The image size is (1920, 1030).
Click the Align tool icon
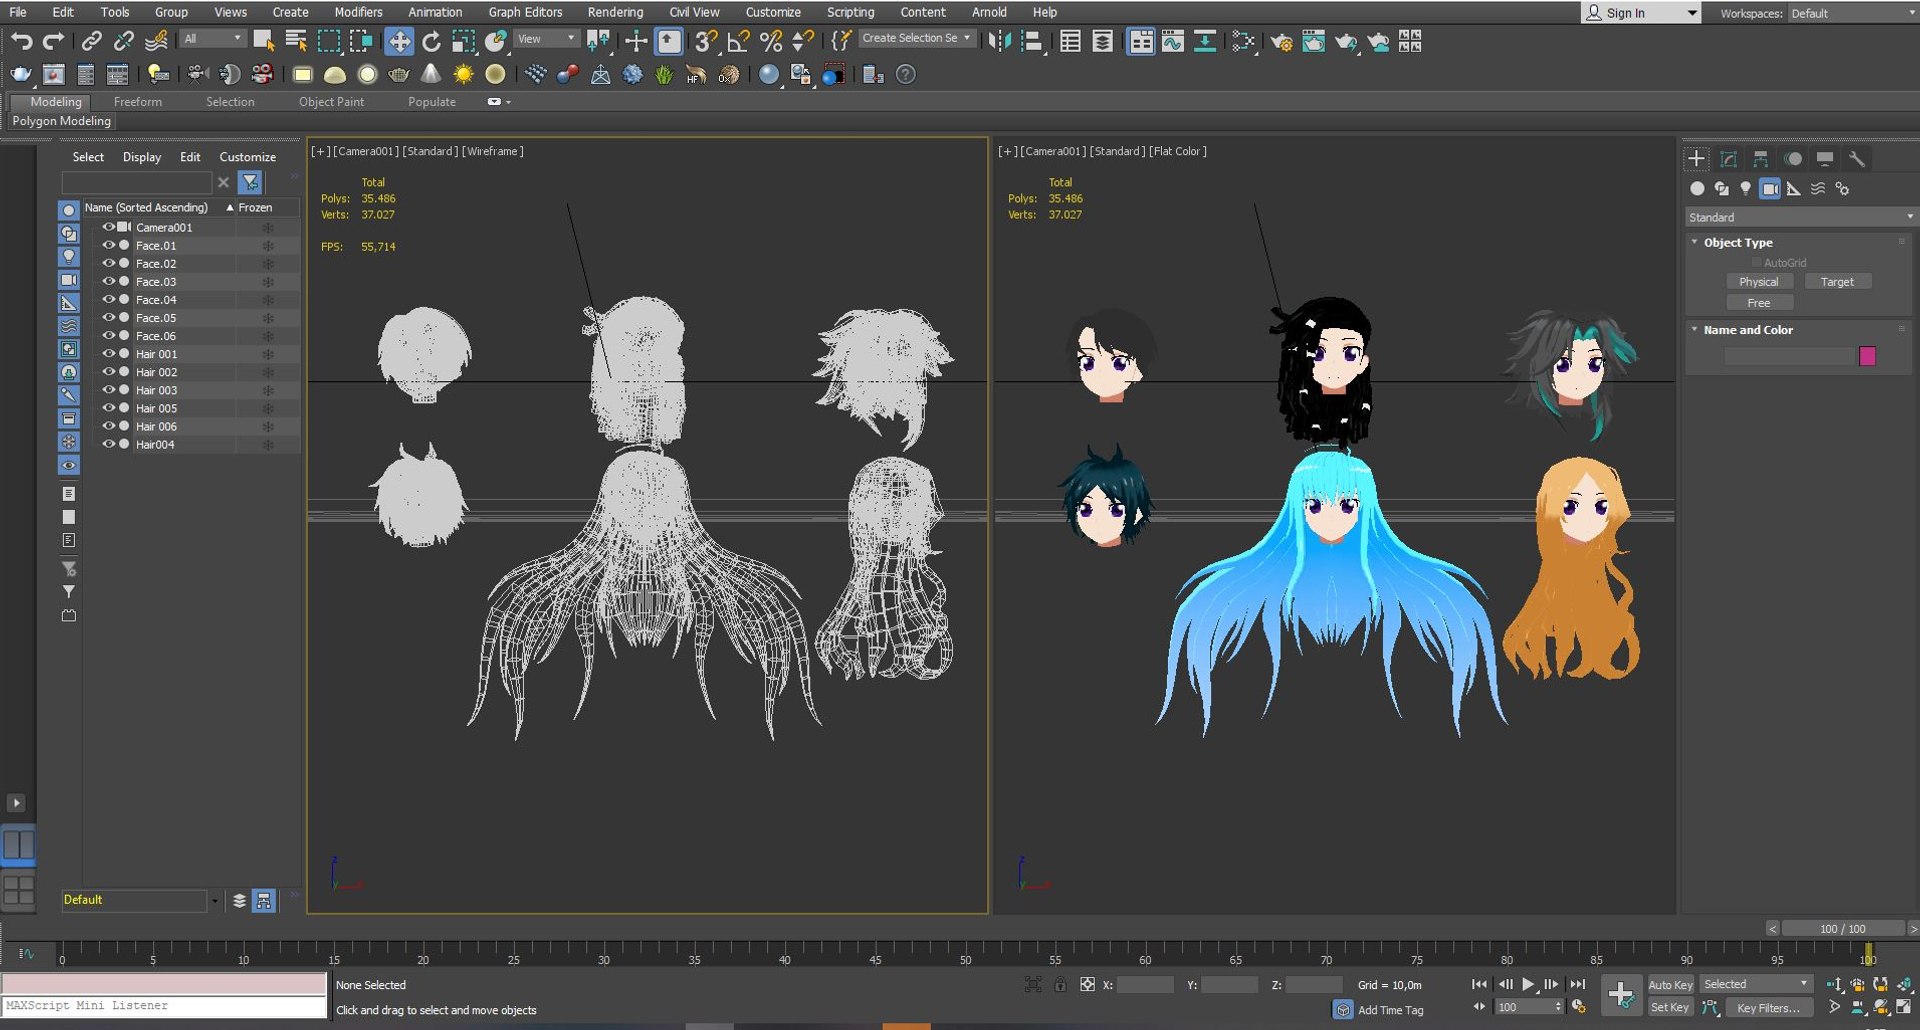(1032, 41)
